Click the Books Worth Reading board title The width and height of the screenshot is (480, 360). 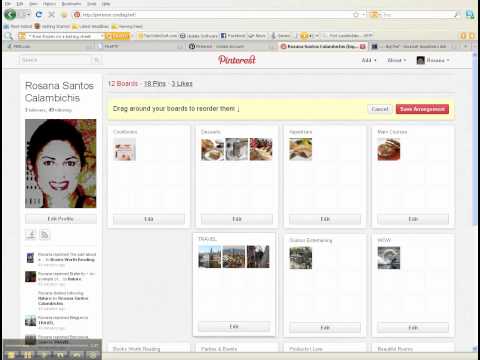click(136, 349)
